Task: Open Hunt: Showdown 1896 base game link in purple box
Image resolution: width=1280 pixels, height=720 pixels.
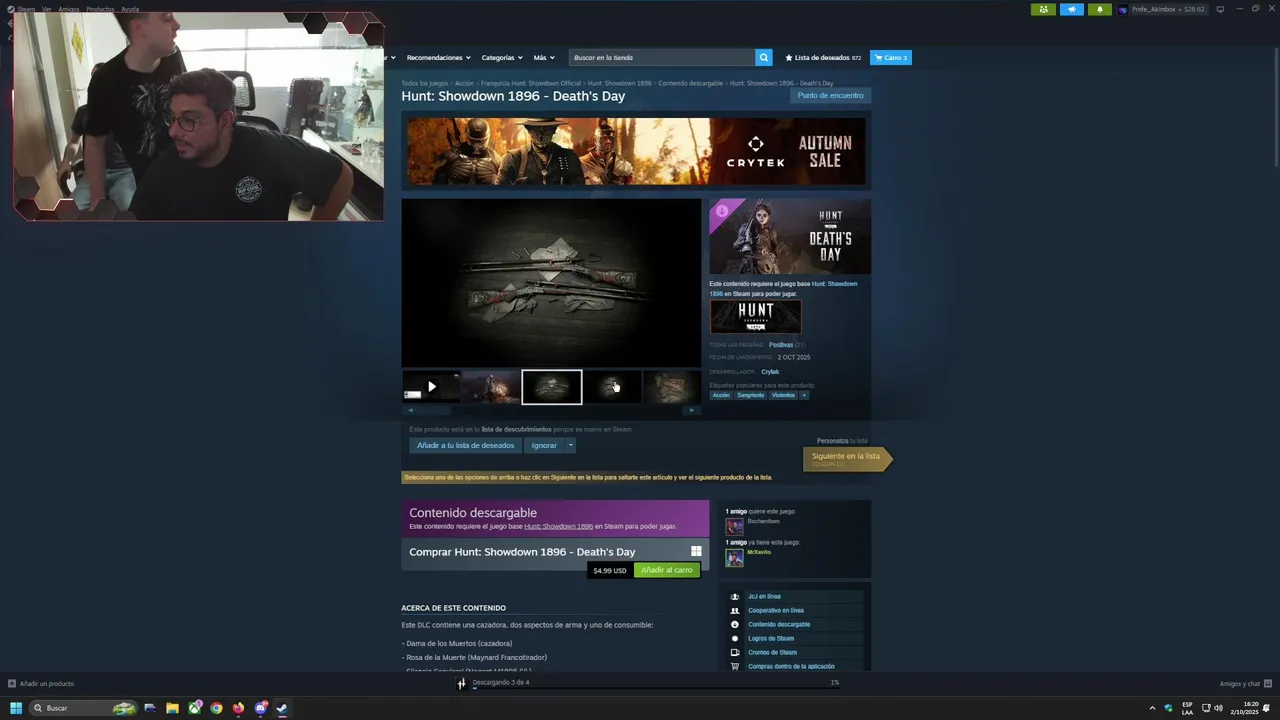Action: click(x=558, y=526)
